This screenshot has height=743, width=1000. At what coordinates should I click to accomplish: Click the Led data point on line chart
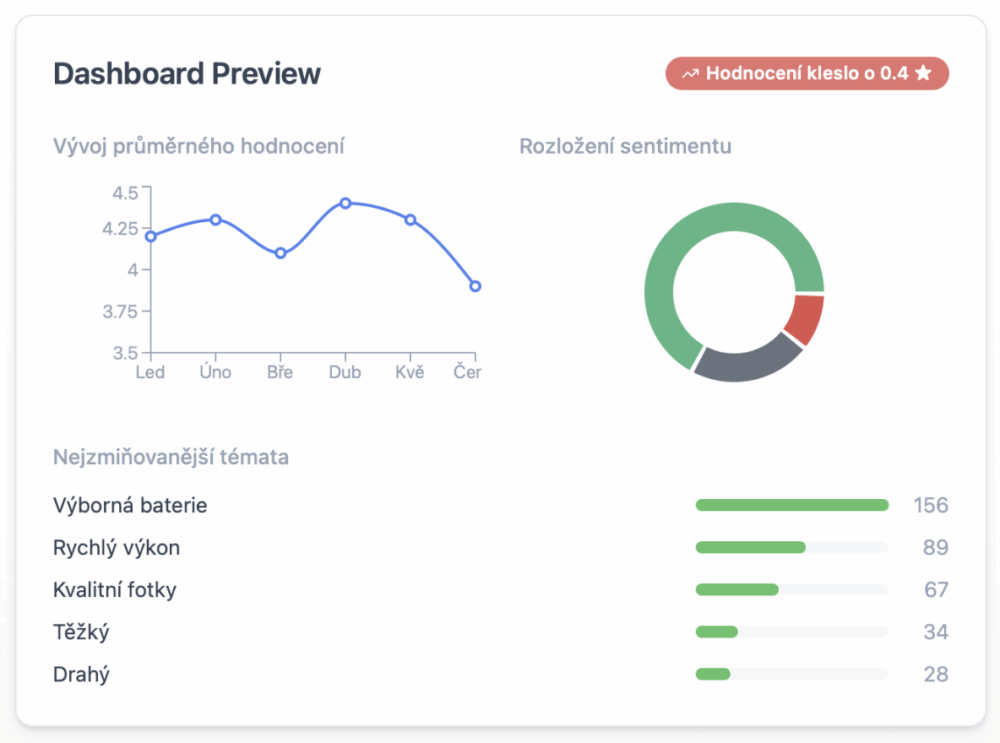click(x=151, y=236)
